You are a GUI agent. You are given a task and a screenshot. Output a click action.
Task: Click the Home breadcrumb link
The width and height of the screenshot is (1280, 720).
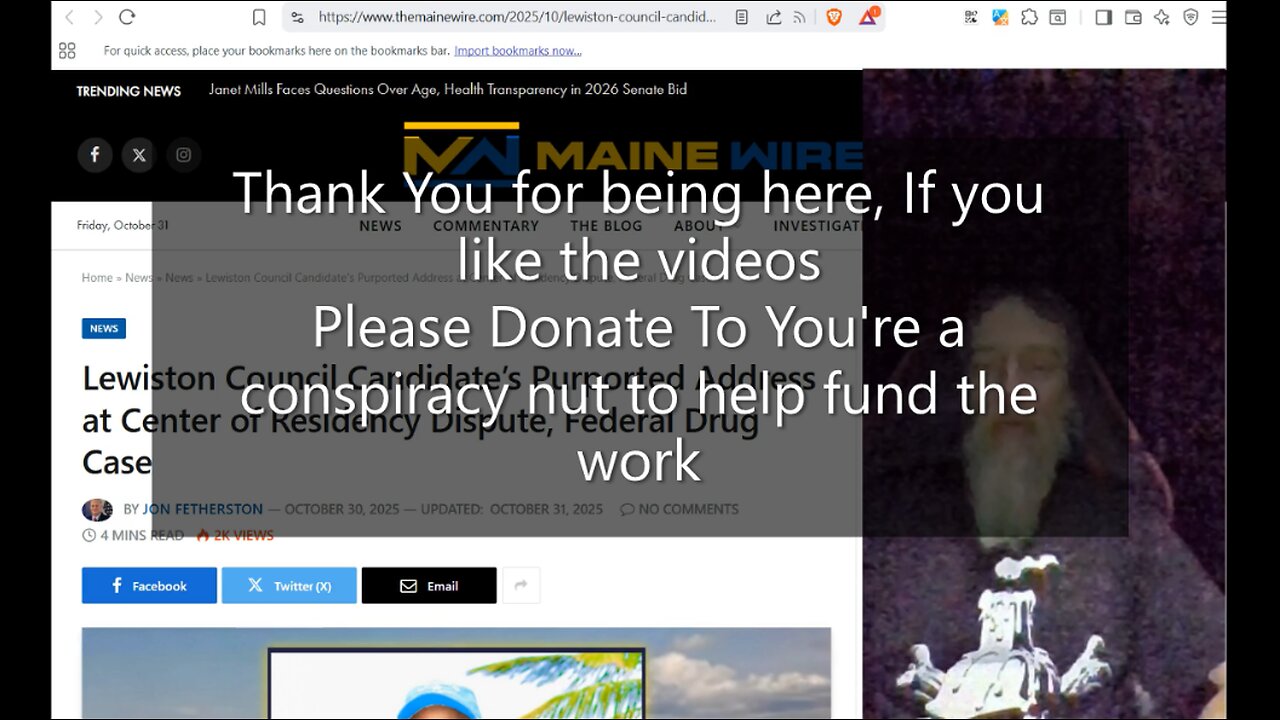point(97,278)
